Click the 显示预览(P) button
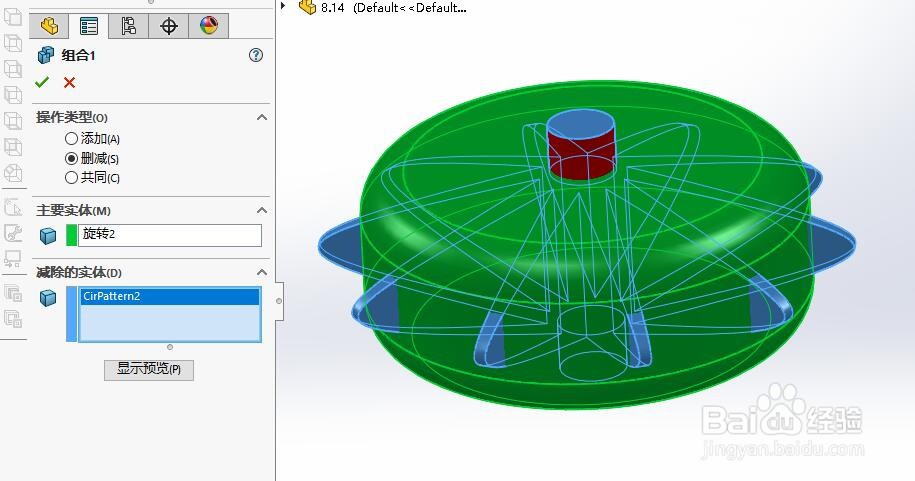 tap(149, 369)
